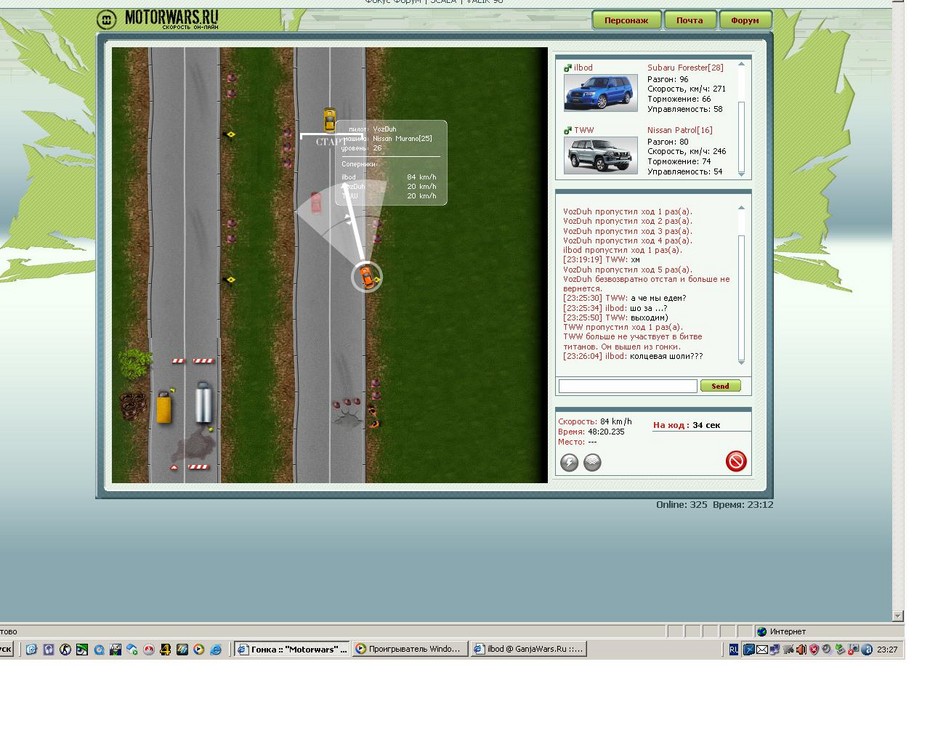Click the silver tanker truck on the left road
Screen dimensions: 930x744
tap(204, 403)
